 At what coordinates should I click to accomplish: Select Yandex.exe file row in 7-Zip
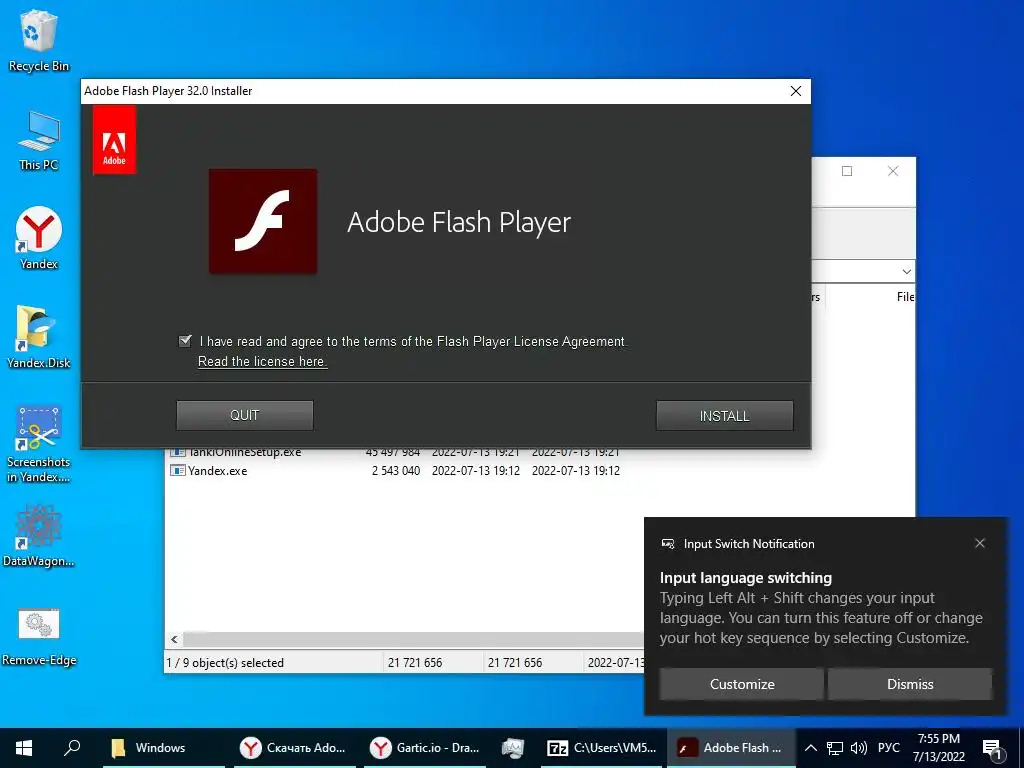[x=395, y=470]
